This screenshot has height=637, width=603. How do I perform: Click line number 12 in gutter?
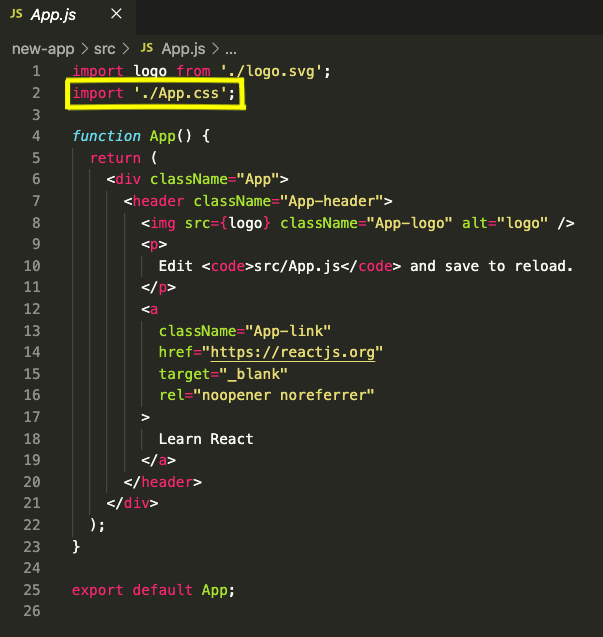tap(32, 309)
